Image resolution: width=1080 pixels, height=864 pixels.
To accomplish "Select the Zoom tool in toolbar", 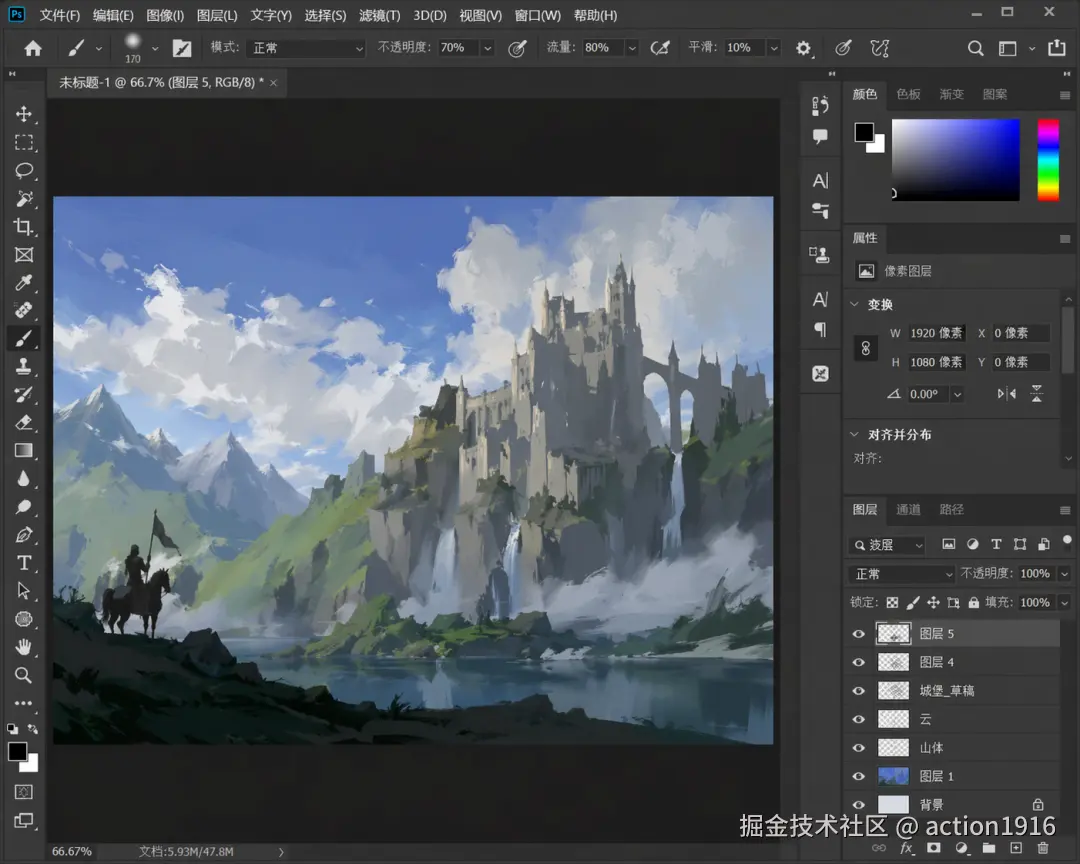I will pyautogui.click(x=24, y=675).
